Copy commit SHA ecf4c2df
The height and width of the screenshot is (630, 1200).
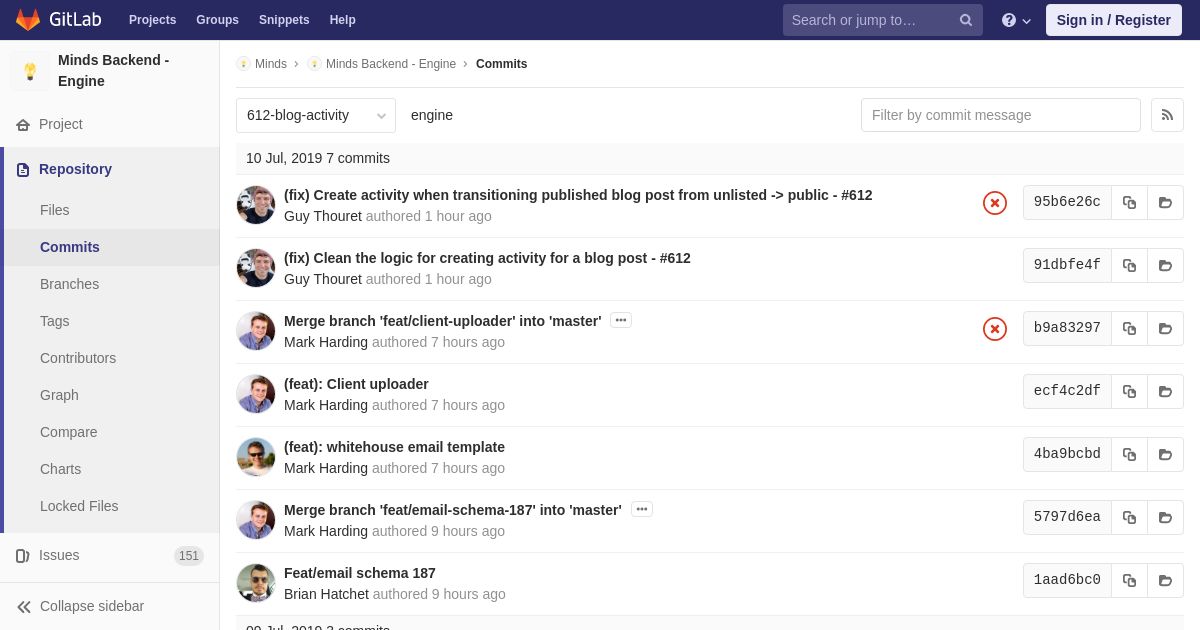pyautogui.click(x=1129, y=391)
